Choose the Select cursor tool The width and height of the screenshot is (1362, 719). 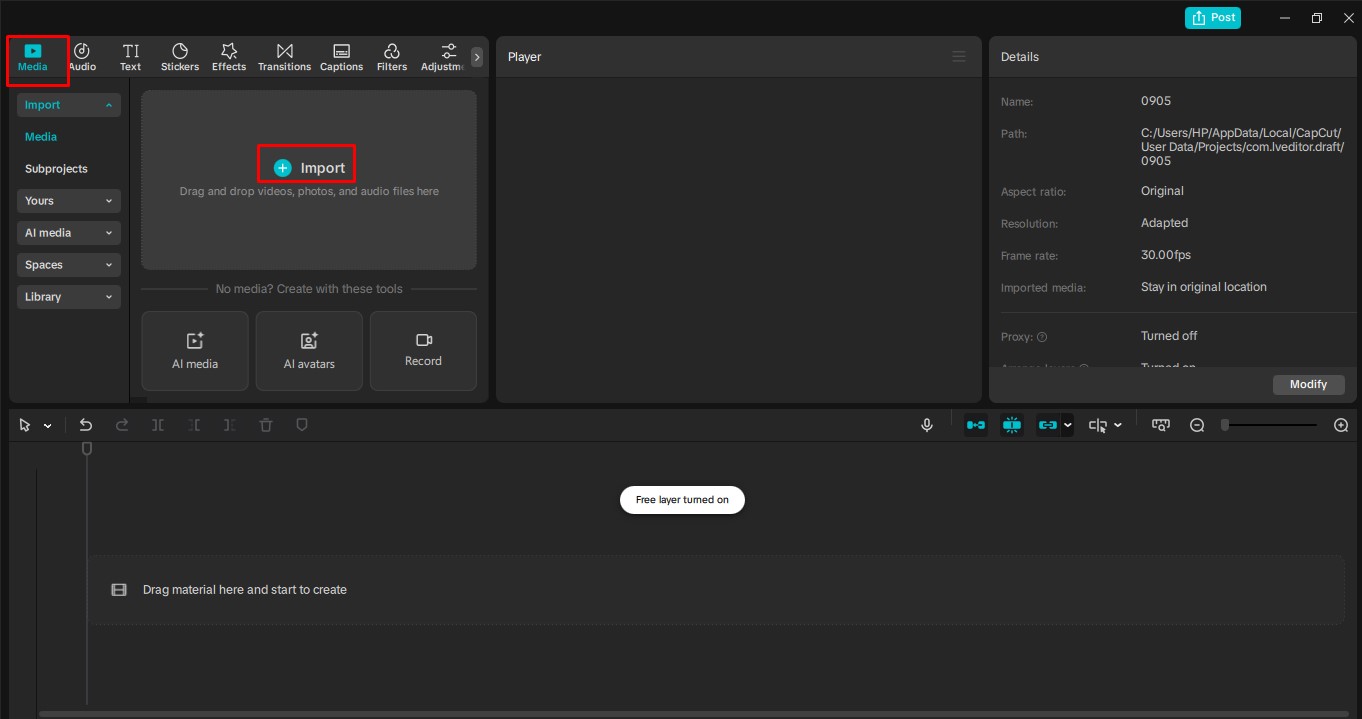(x=25, y=425)
